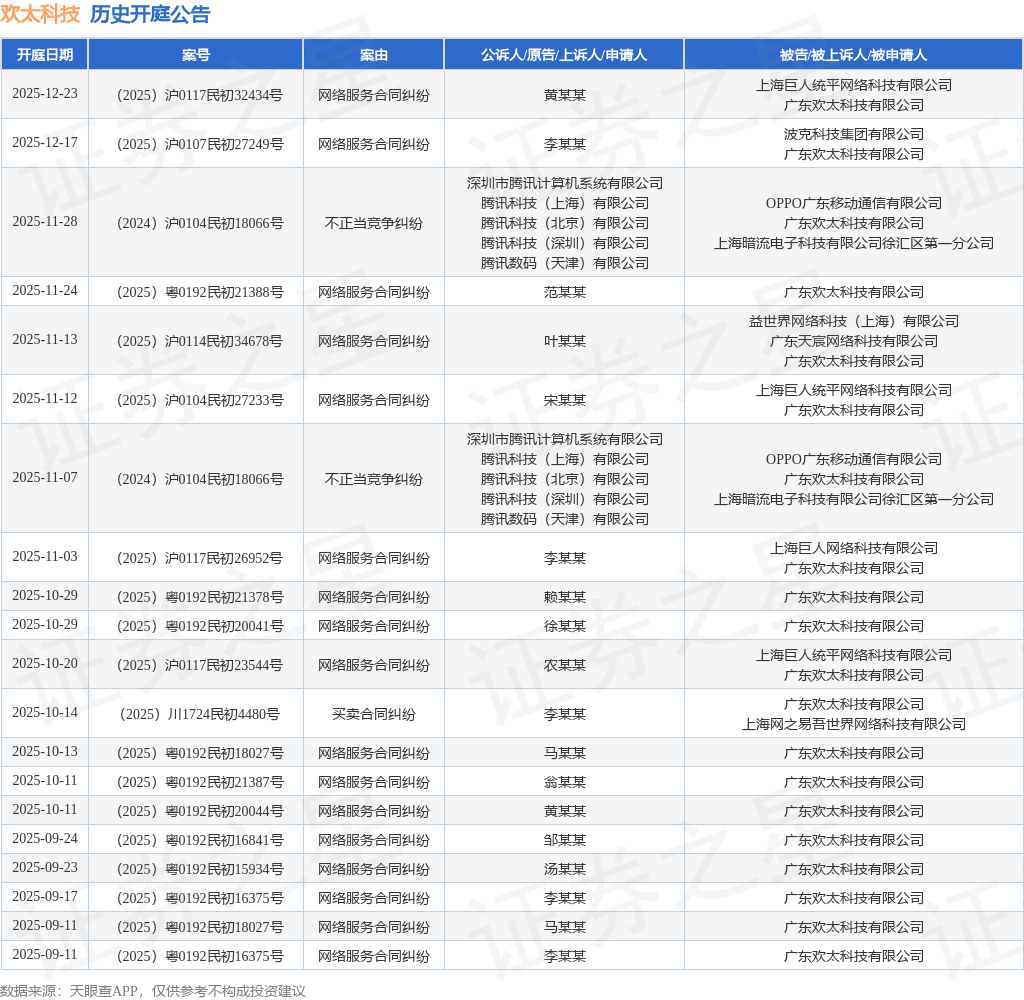Click case number (2025)粤0192民初21387号
Image resolution: width=1024 pixels, height=1000 pixels.
point(200,782)
